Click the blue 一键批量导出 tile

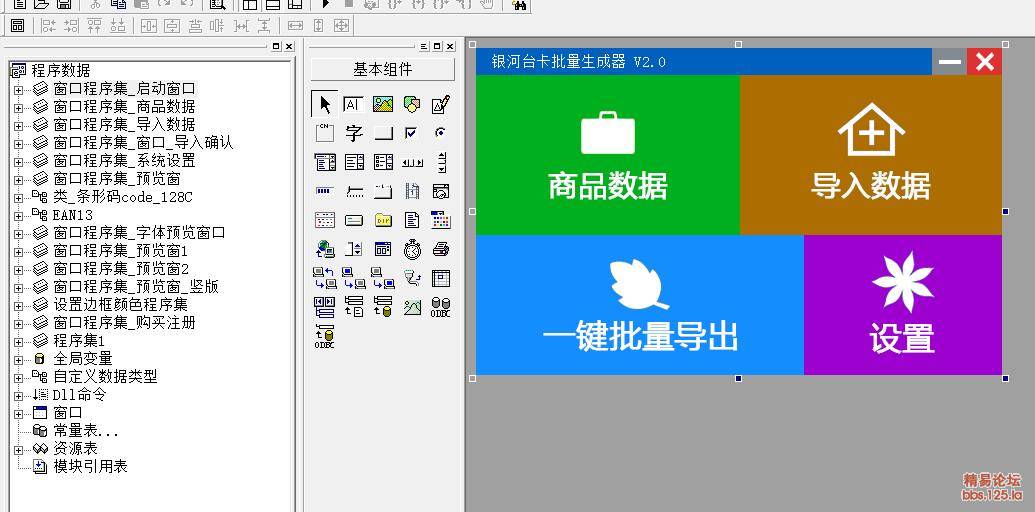pyautogui.click(x=640, y=305)
